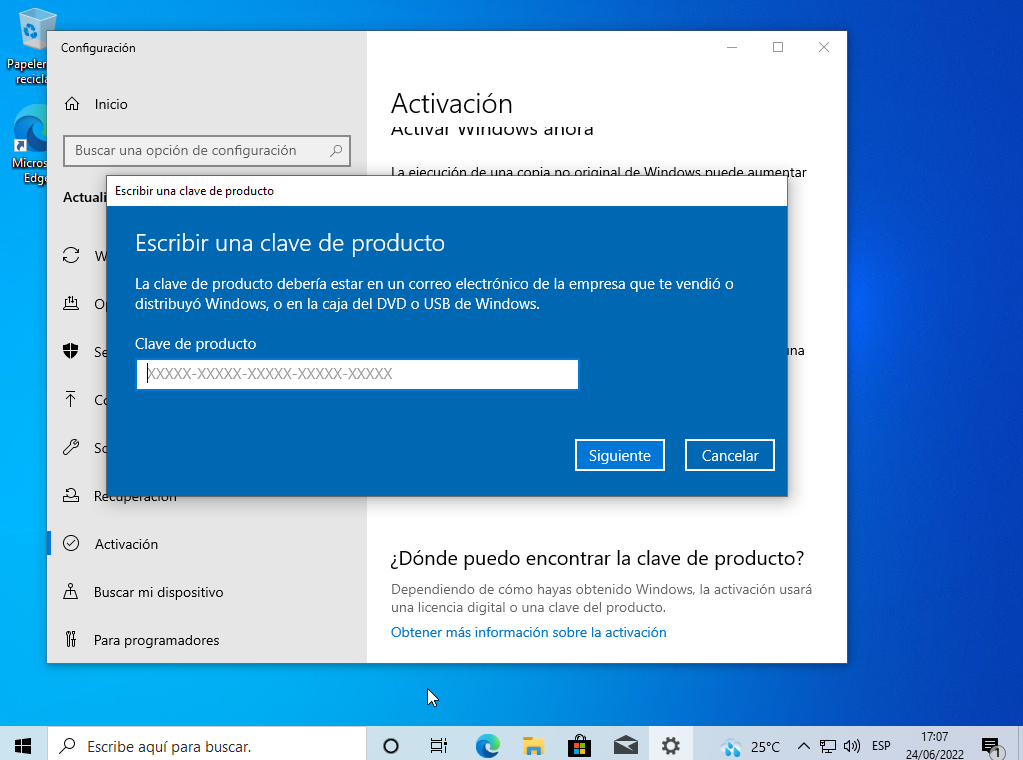Close the Configuración window
Image resolution: width=1023 pixels, height=760 pixels.
point(824,47)
